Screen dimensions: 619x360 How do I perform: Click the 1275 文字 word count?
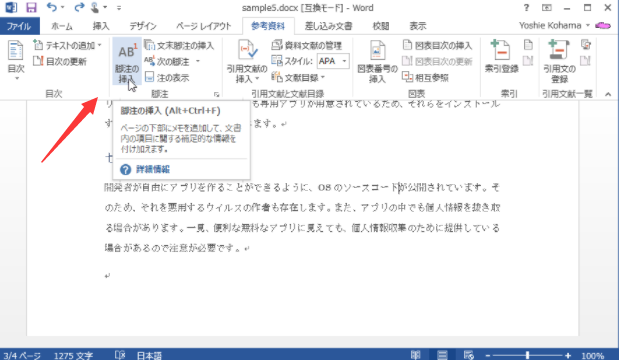click(x=73, y=355)
